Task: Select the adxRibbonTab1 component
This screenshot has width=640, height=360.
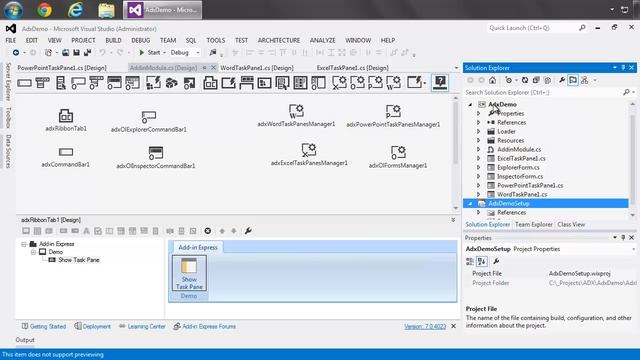Action: 66,120
